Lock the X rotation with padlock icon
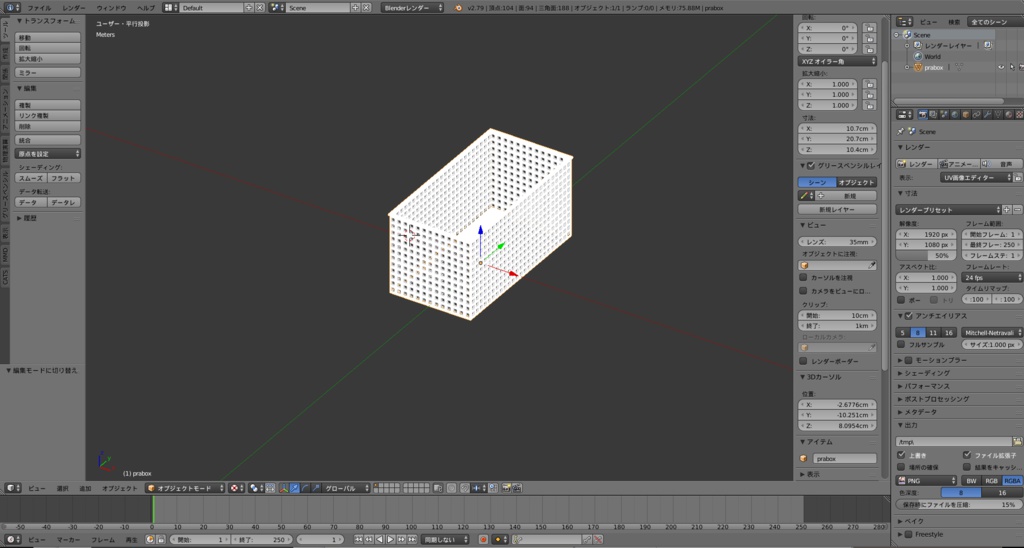The height and width of the screenshot is (548, 1024). [x=870, y=27]
